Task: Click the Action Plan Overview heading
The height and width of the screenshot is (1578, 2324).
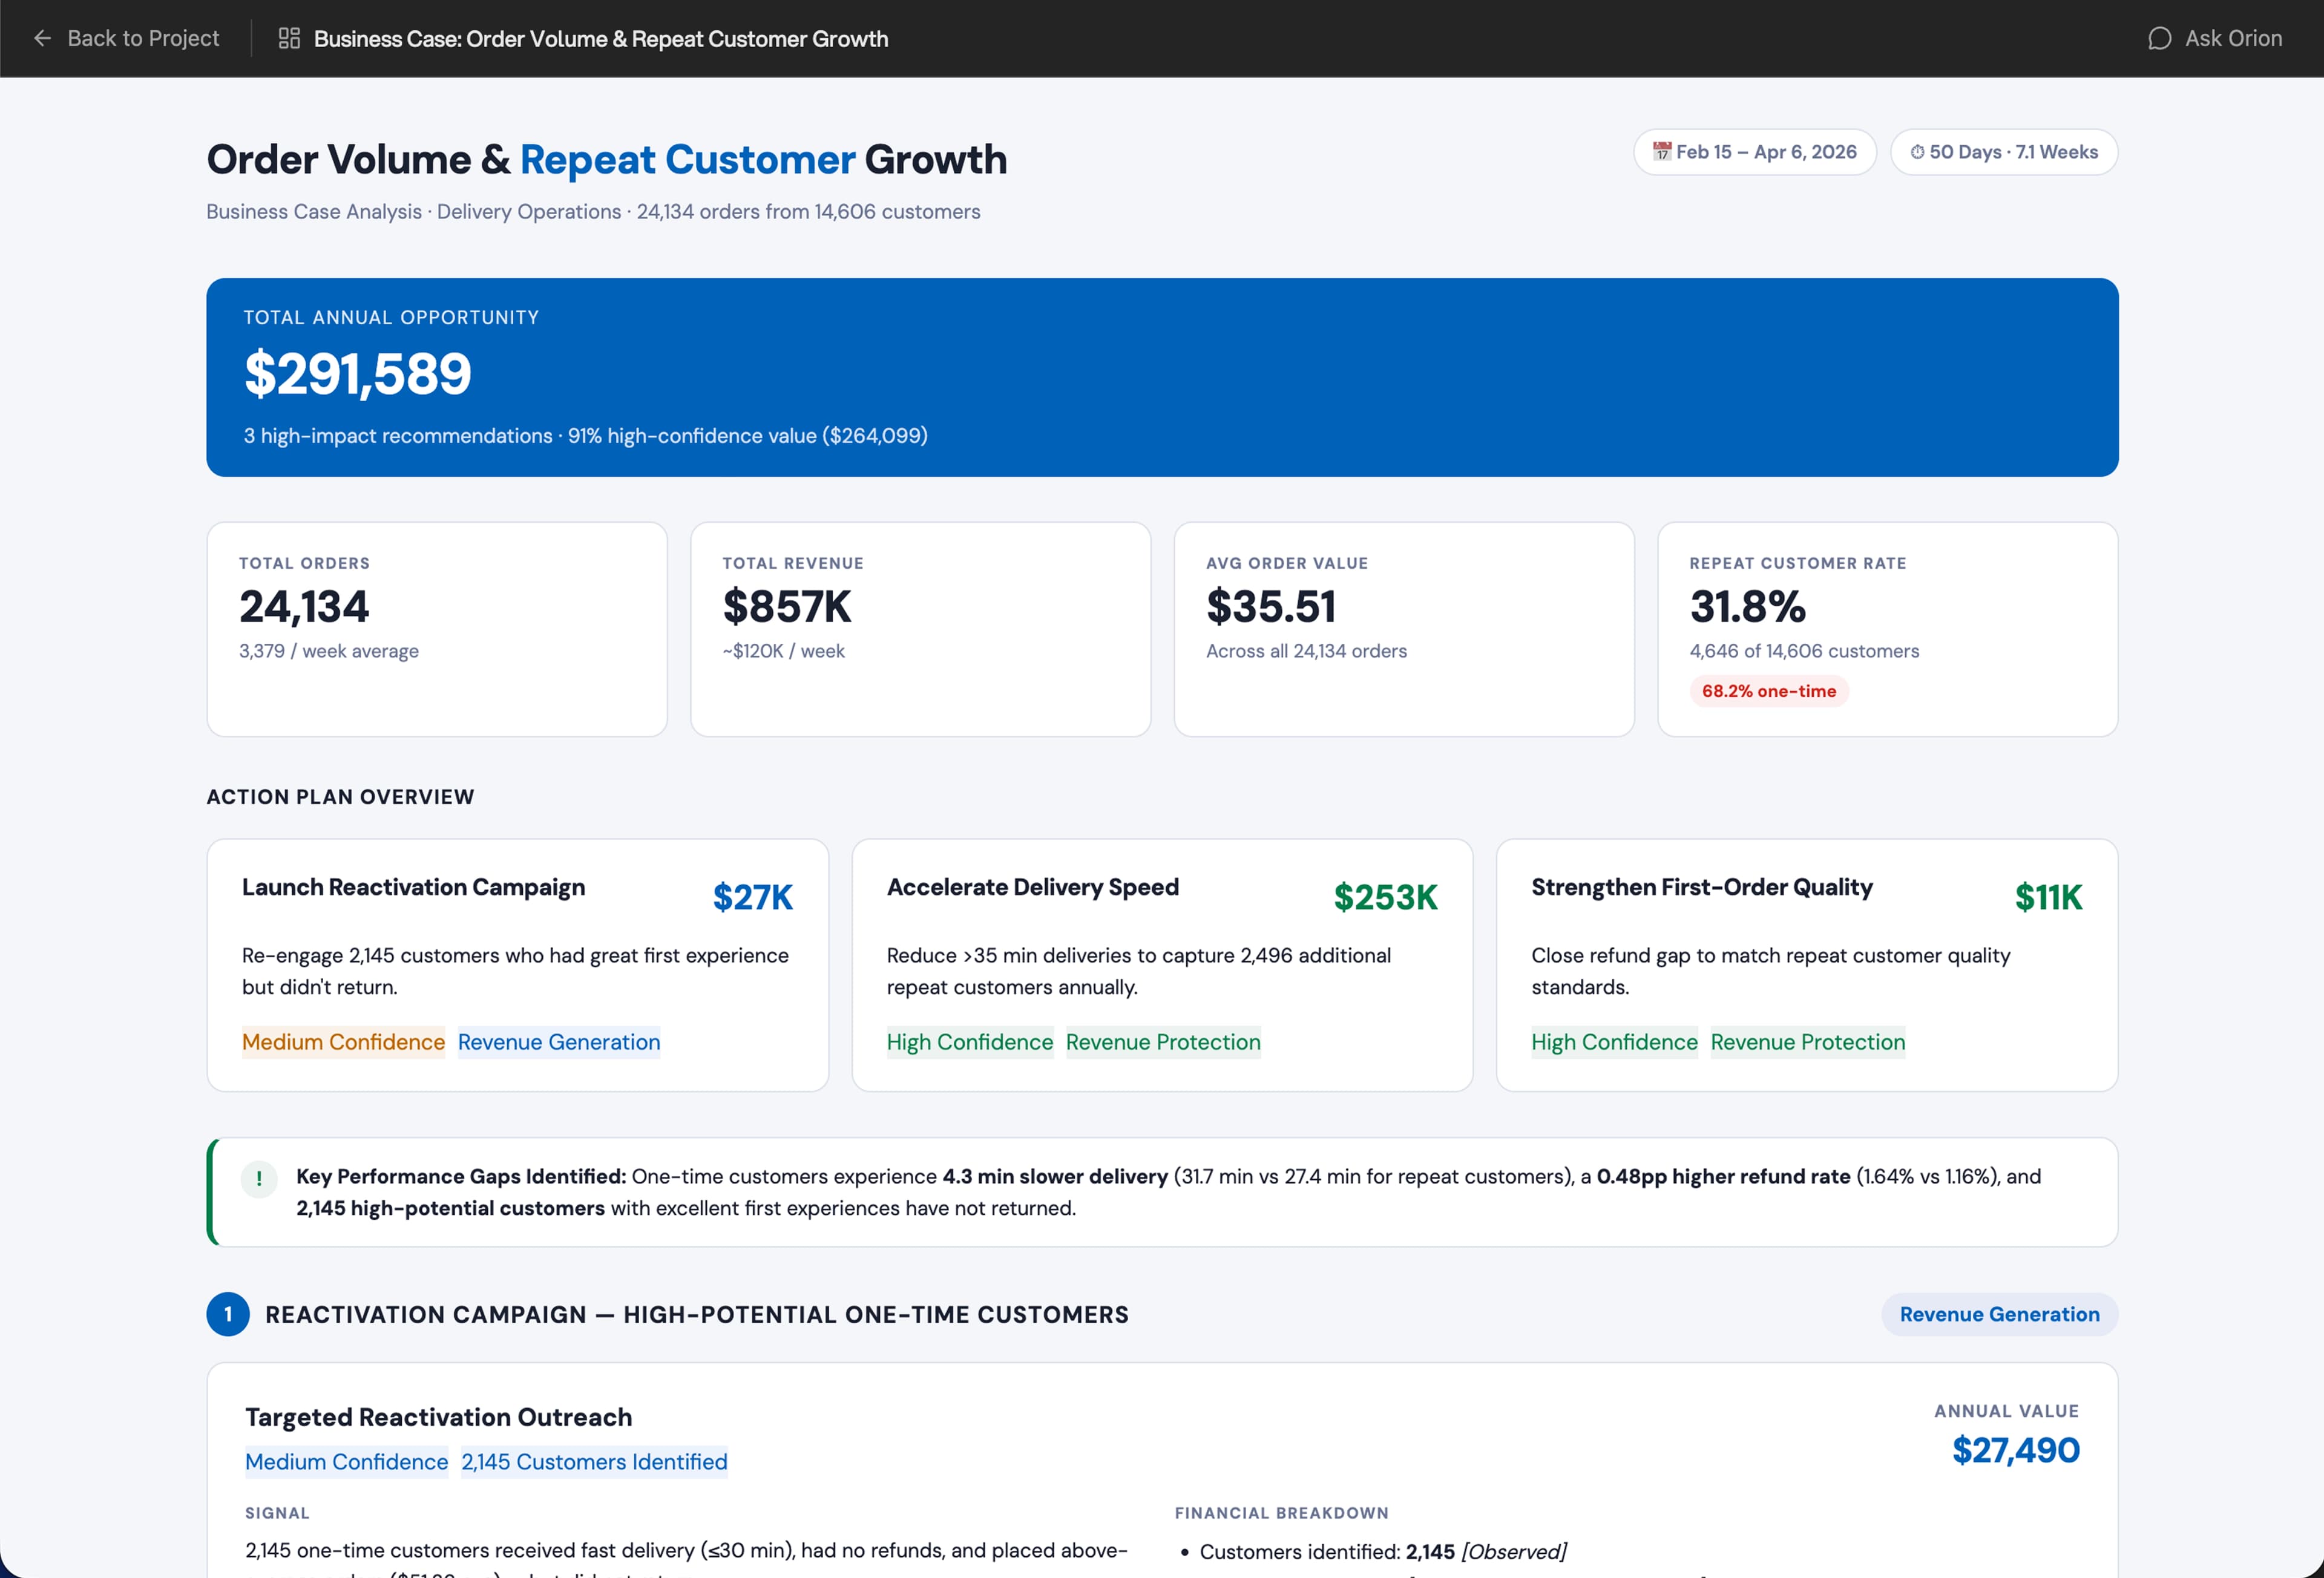Action: [340, 797]
